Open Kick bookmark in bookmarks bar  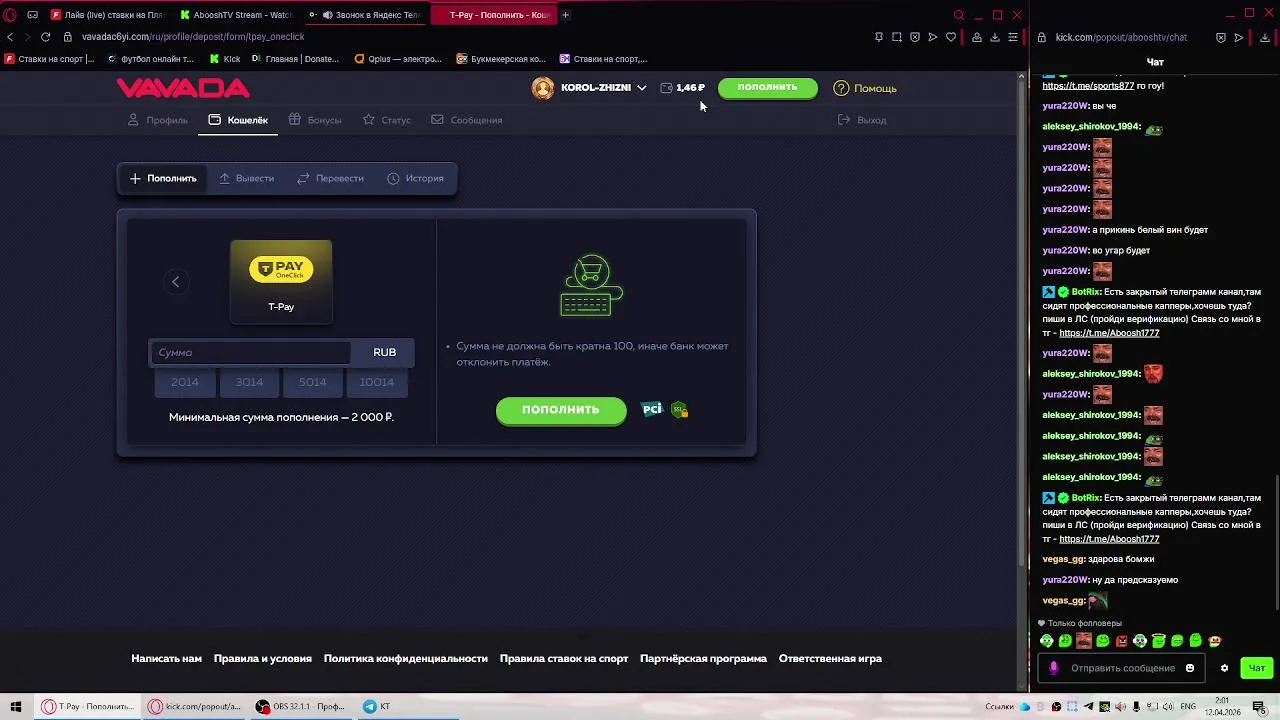coord(225,59)
